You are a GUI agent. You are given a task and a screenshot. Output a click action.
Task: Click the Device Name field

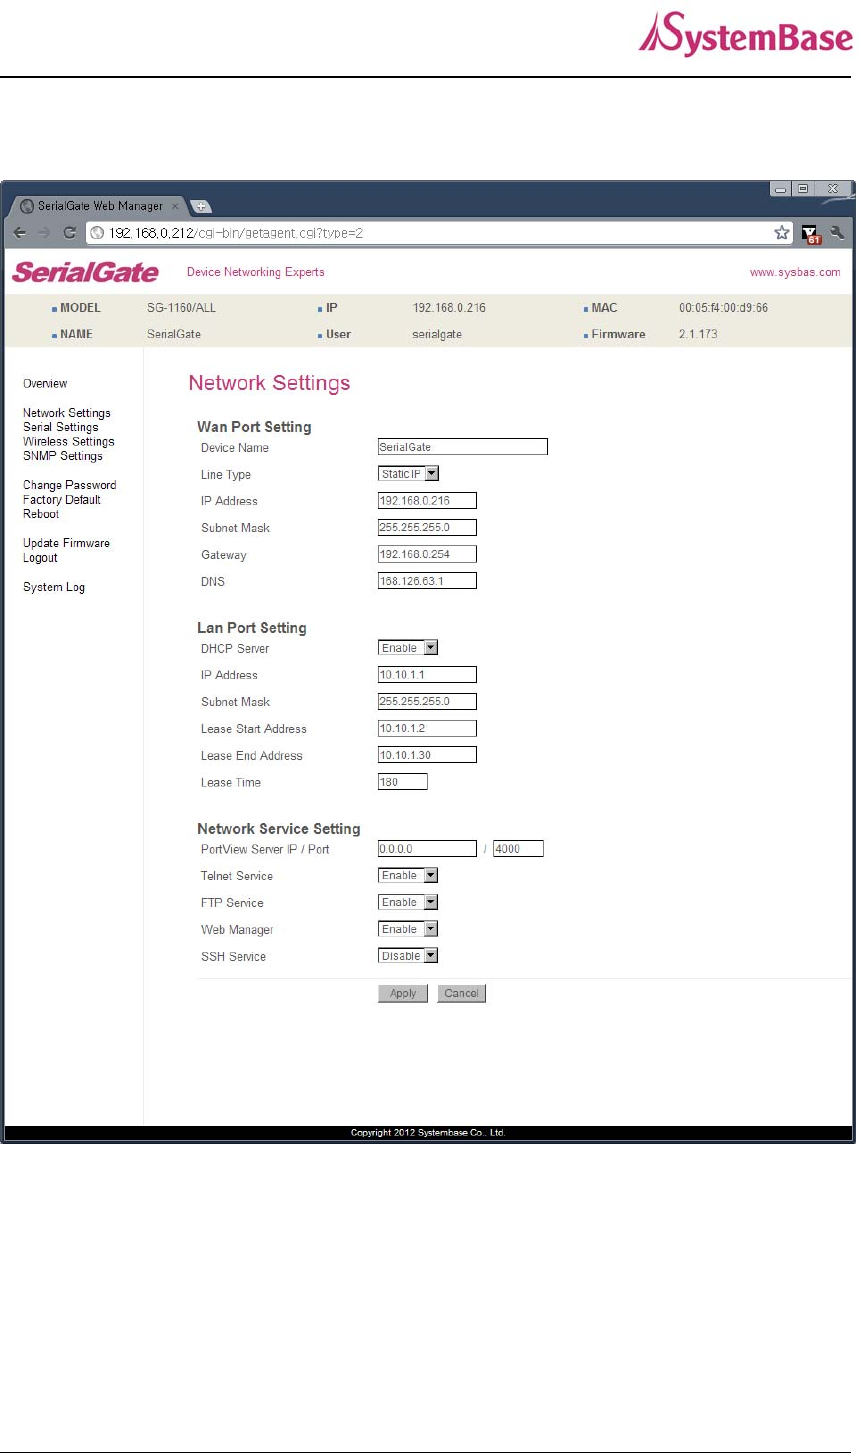[x=463, y=447]
